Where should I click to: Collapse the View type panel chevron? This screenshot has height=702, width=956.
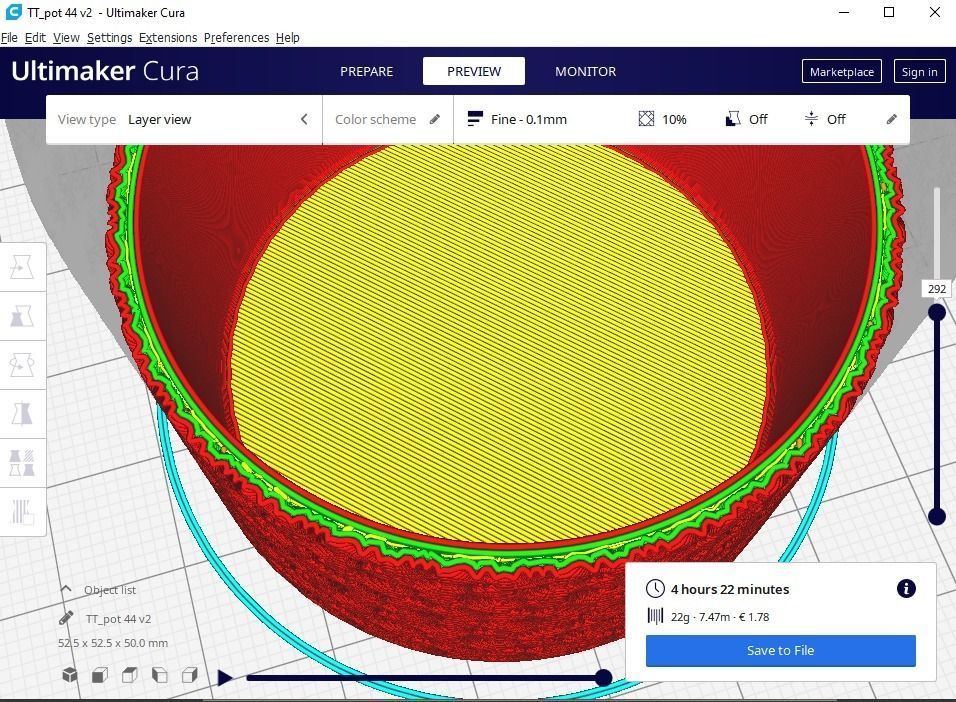tap(304, 120)
